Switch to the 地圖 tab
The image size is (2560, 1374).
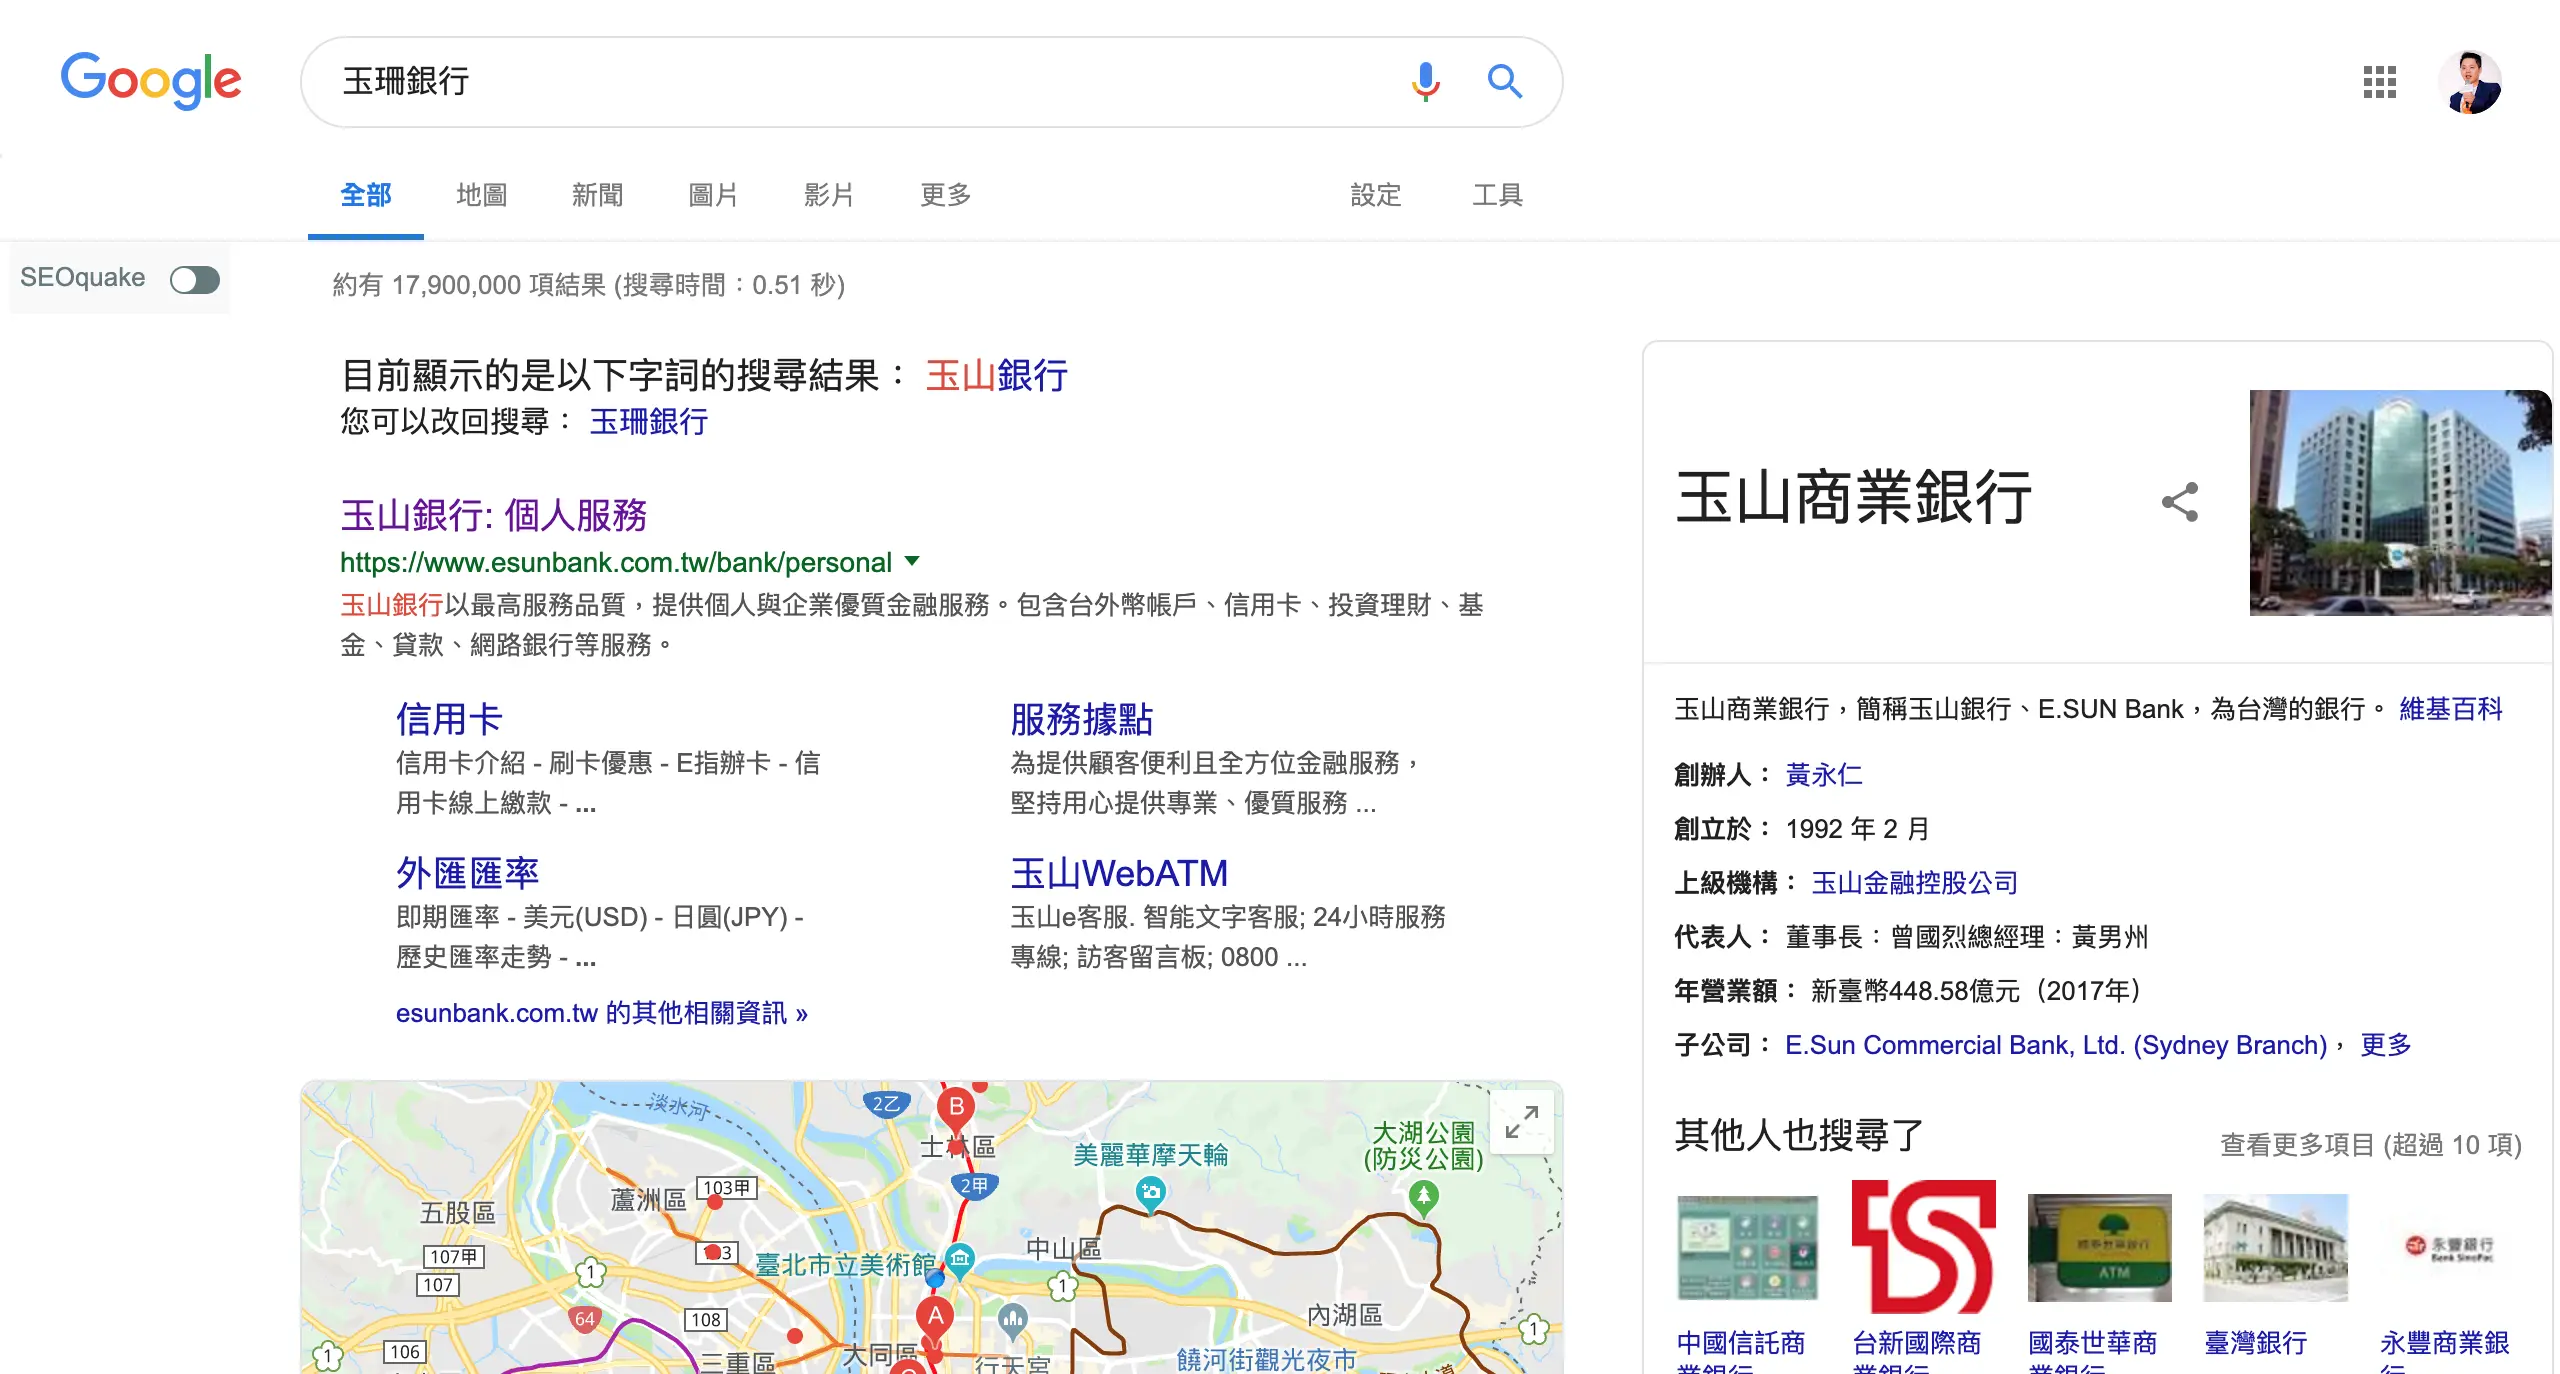[x=481, y=195]
